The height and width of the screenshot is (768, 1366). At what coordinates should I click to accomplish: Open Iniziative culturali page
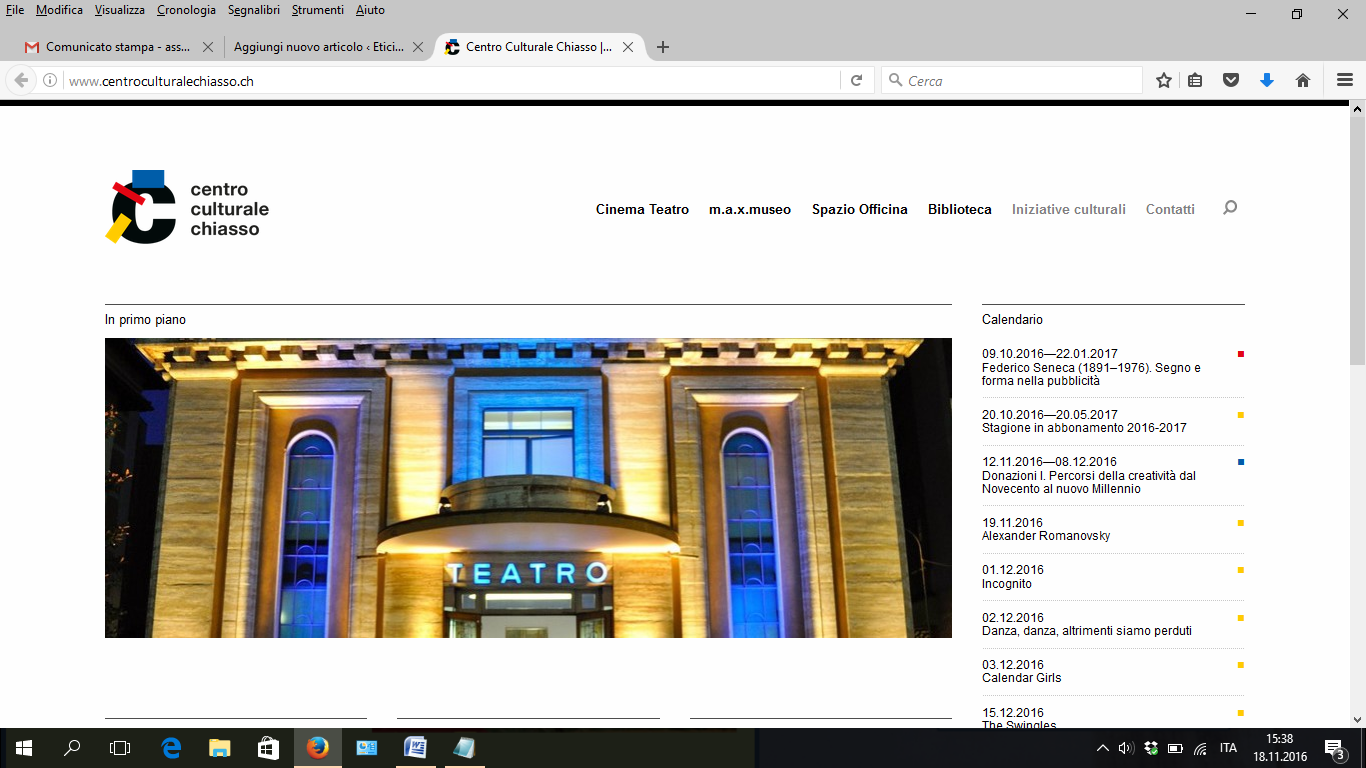(1069, 209)
